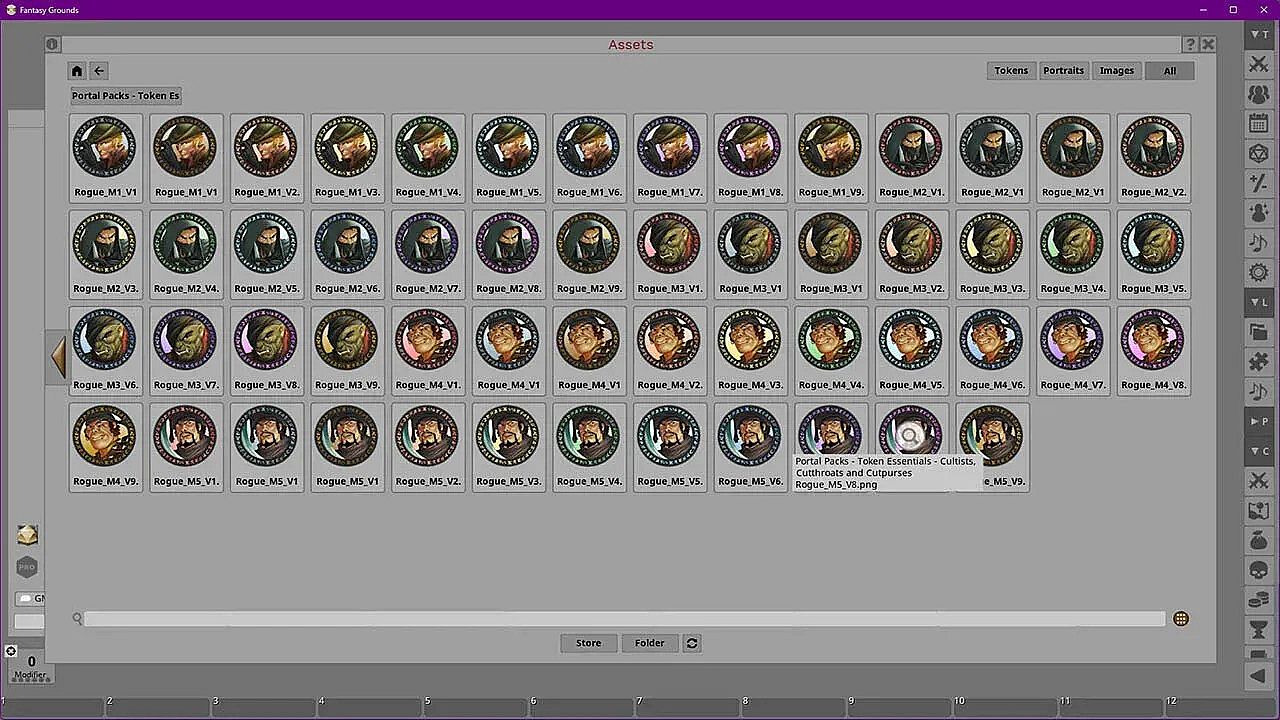Select the Rogue_M4_V9 token
Screen dimensions: 1280x720
(x=105, y=447)
